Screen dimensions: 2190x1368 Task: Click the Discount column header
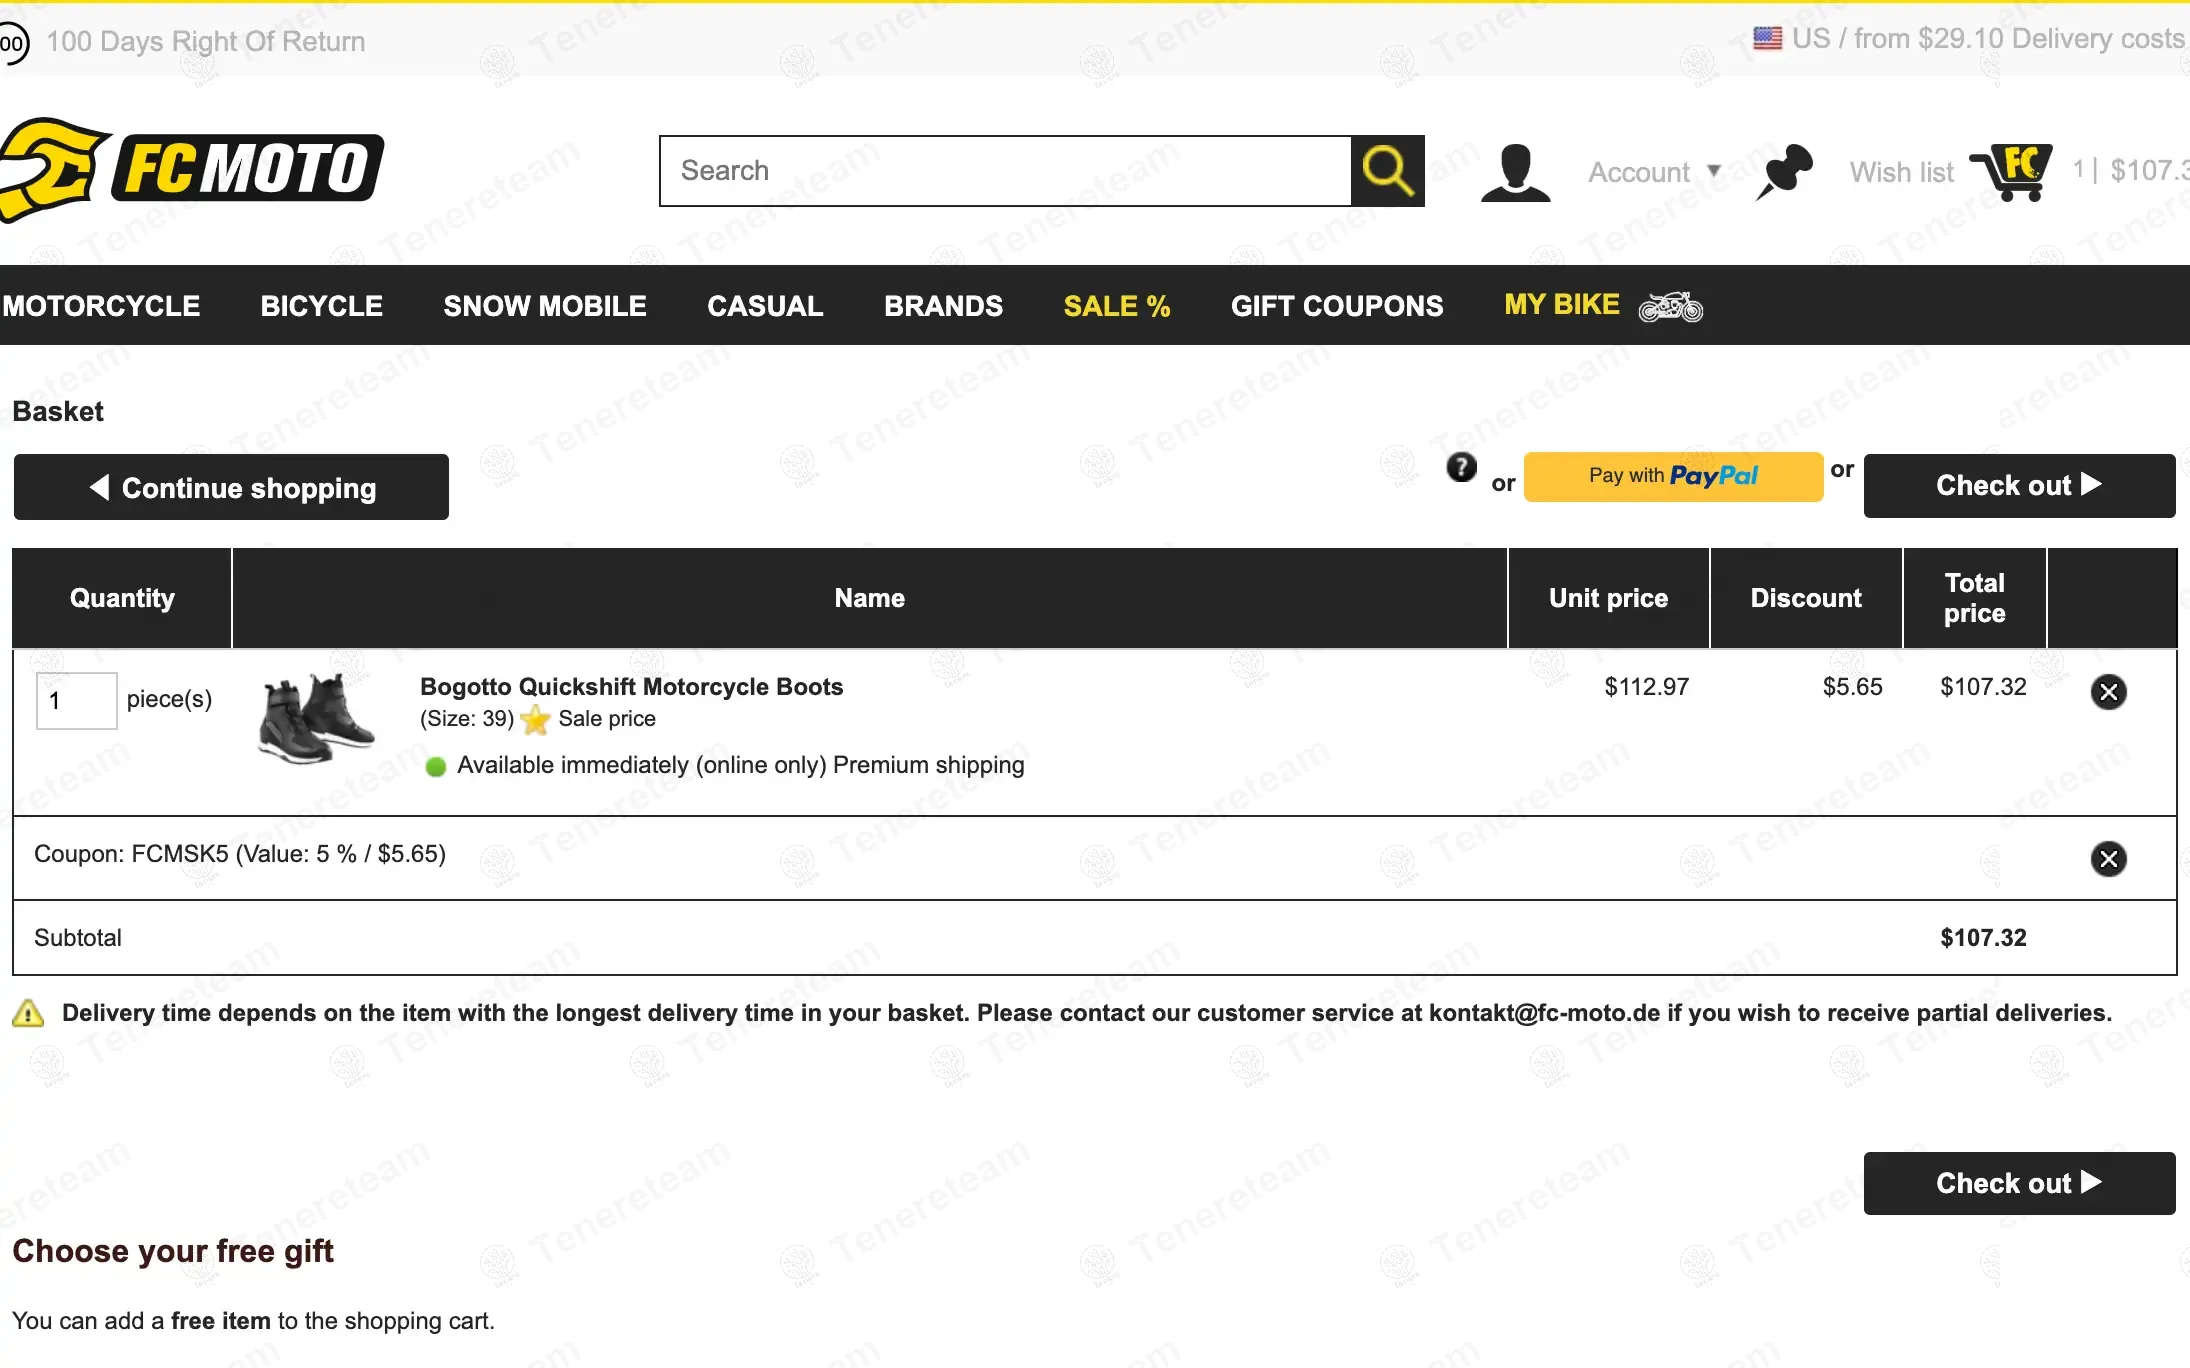1806,598
